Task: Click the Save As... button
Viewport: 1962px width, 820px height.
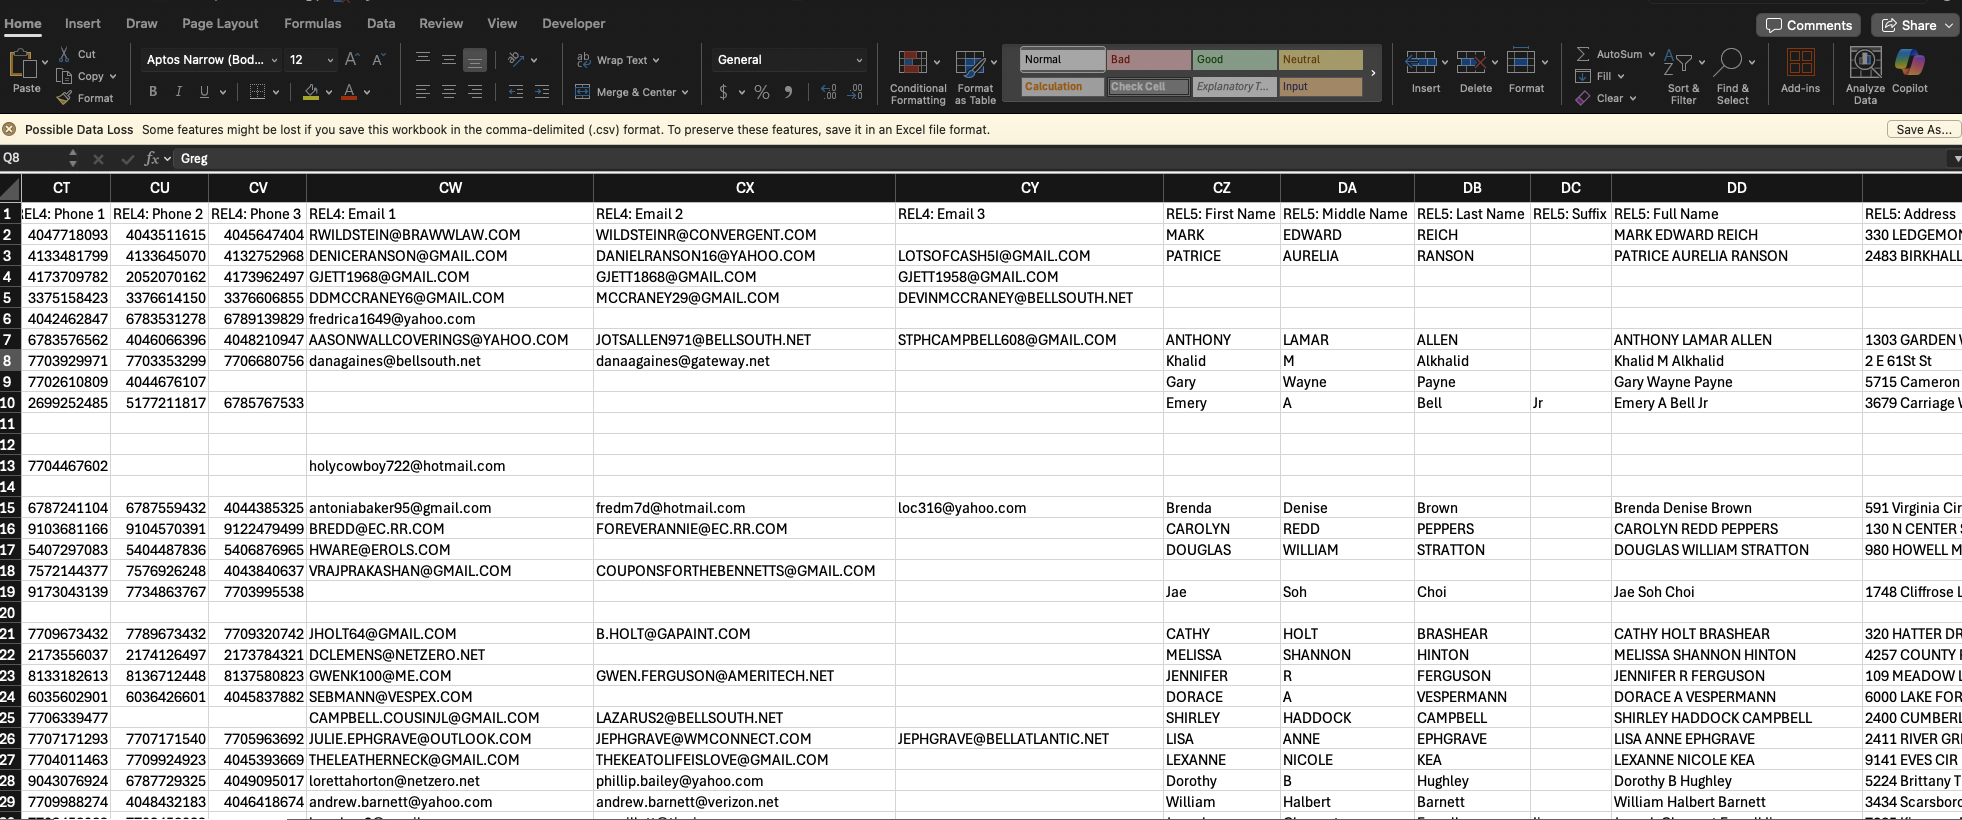Action: [x=1924, y=129]
